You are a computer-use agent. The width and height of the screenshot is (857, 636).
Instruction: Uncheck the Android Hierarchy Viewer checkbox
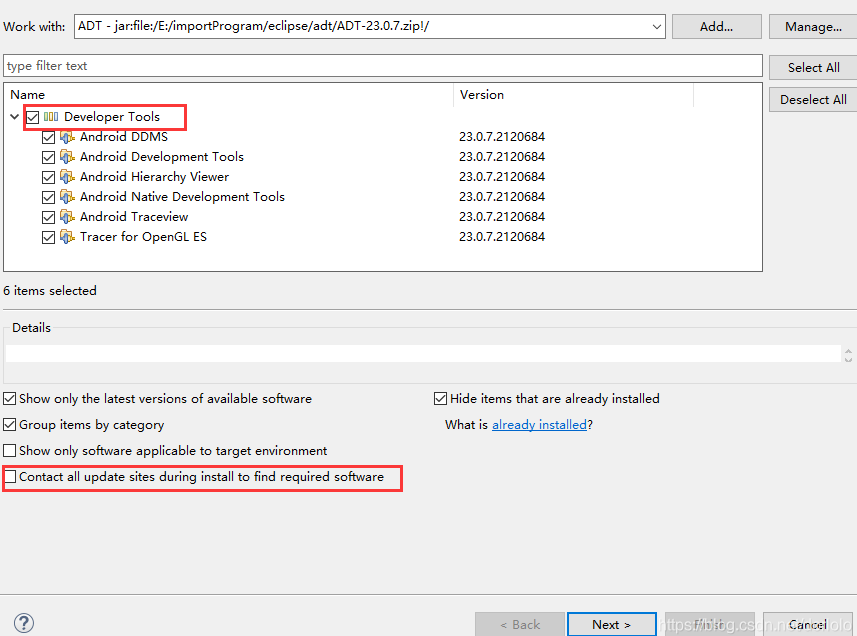point(48,178)
